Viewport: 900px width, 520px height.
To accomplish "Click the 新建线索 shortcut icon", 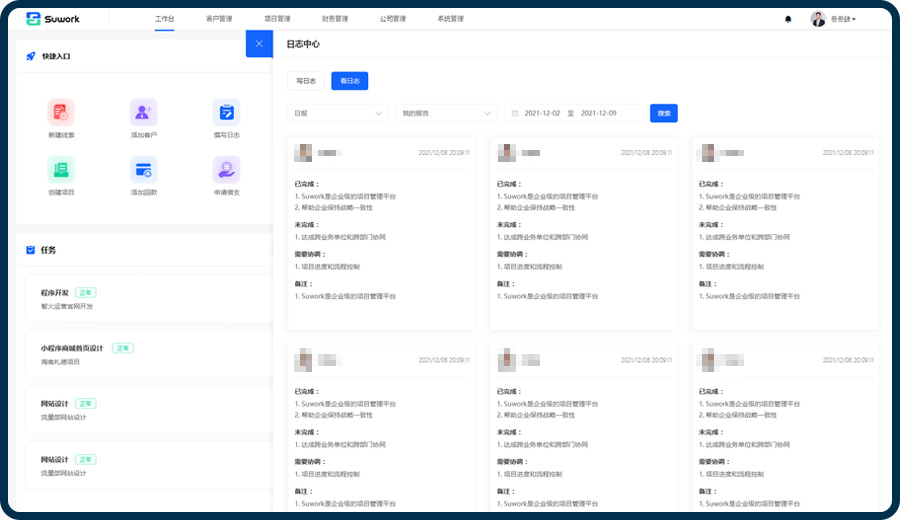I will 61,112.
